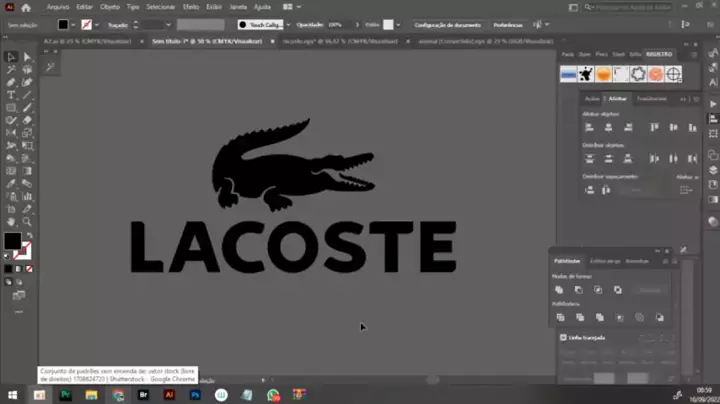
Task: Click Unite in Pathfinder shape modes
Action: click(559, 290)
